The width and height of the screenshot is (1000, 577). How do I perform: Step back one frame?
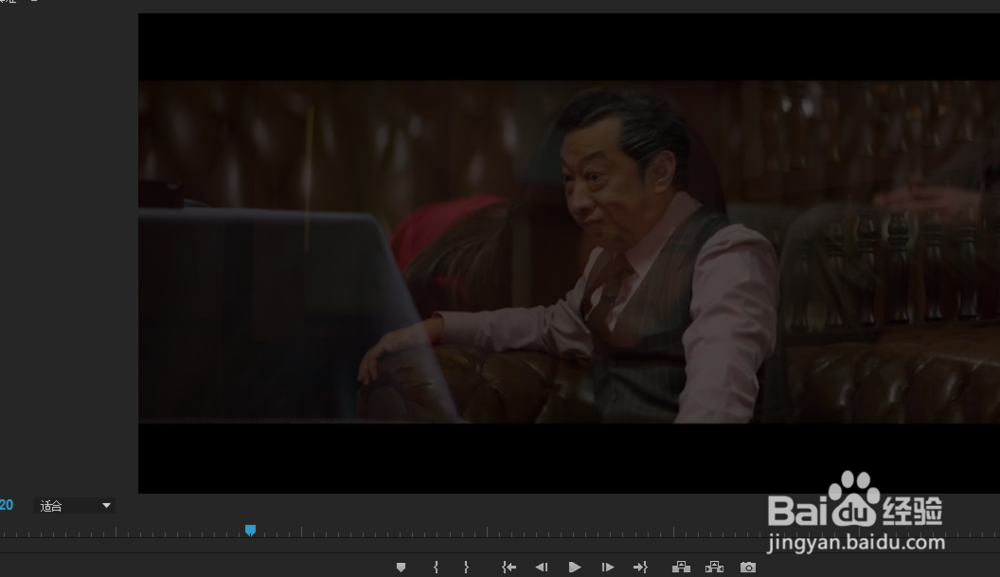pos(541,567)
